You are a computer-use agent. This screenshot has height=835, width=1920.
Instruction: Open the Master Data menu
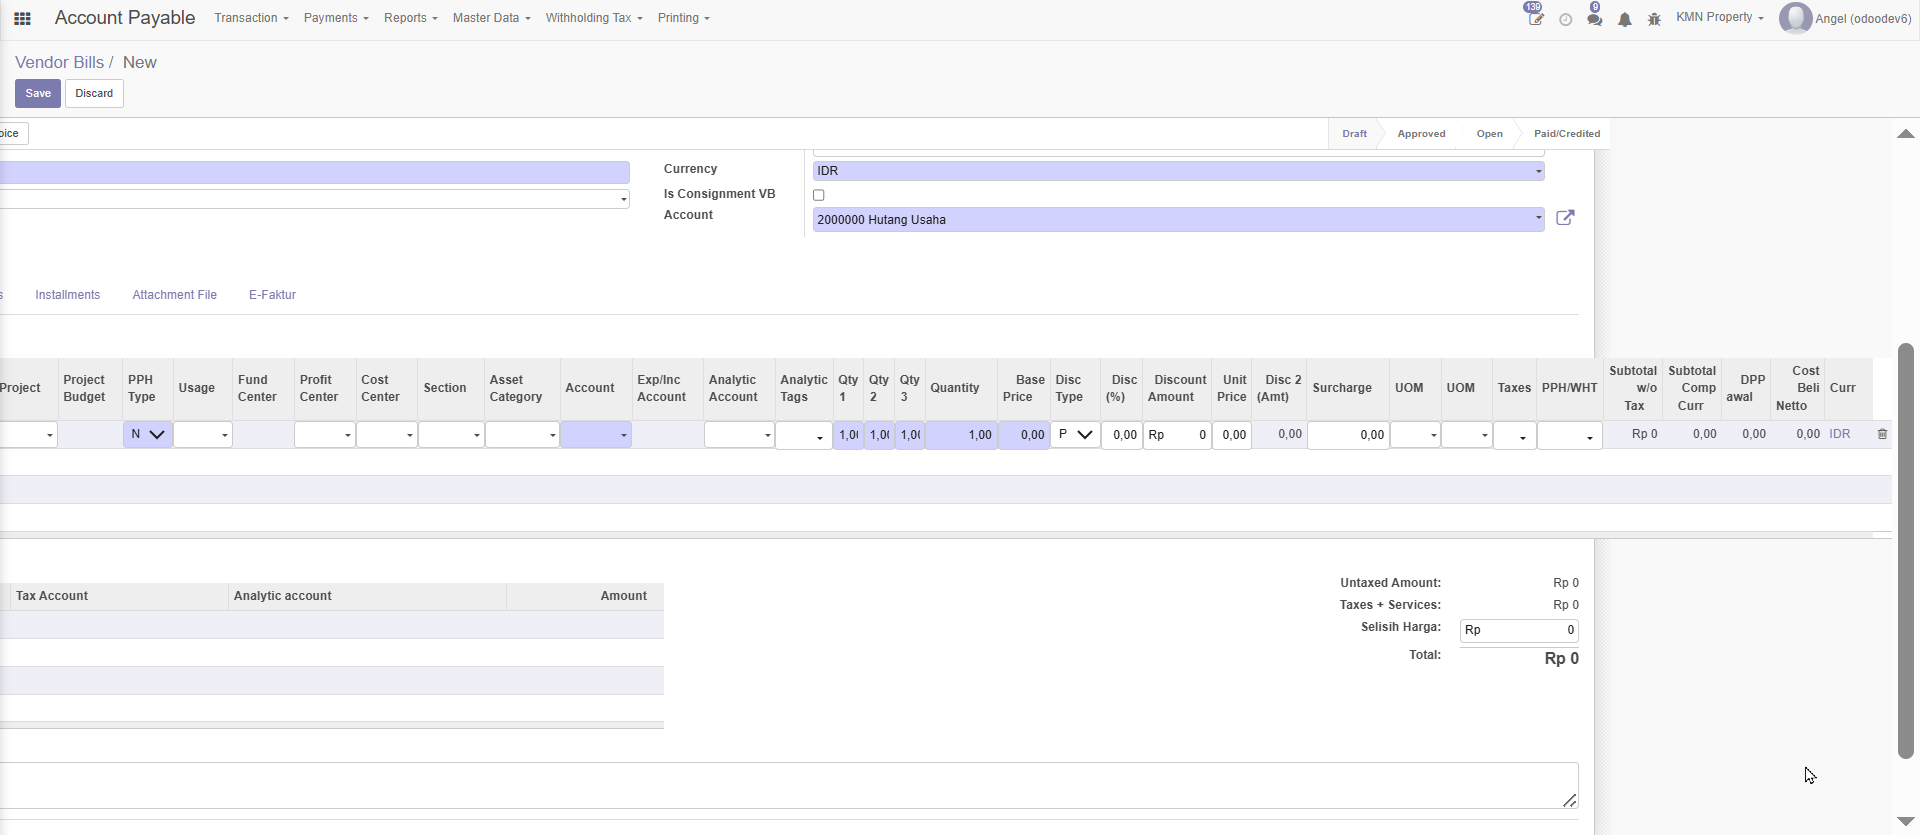click(x=491, y=18)
